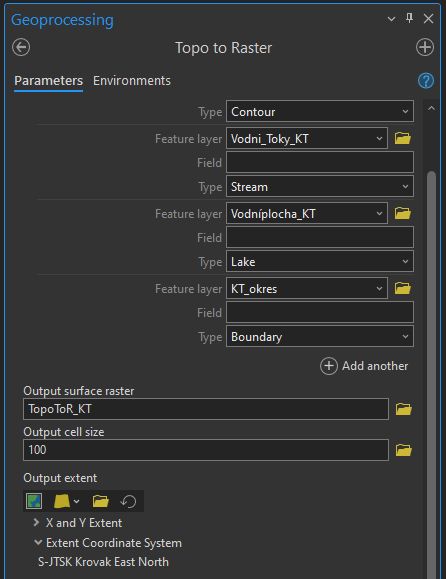This screenshot has width=446, height=579.
Task: Click the scroll up arrow of parameters list
Action: point(431,109)
